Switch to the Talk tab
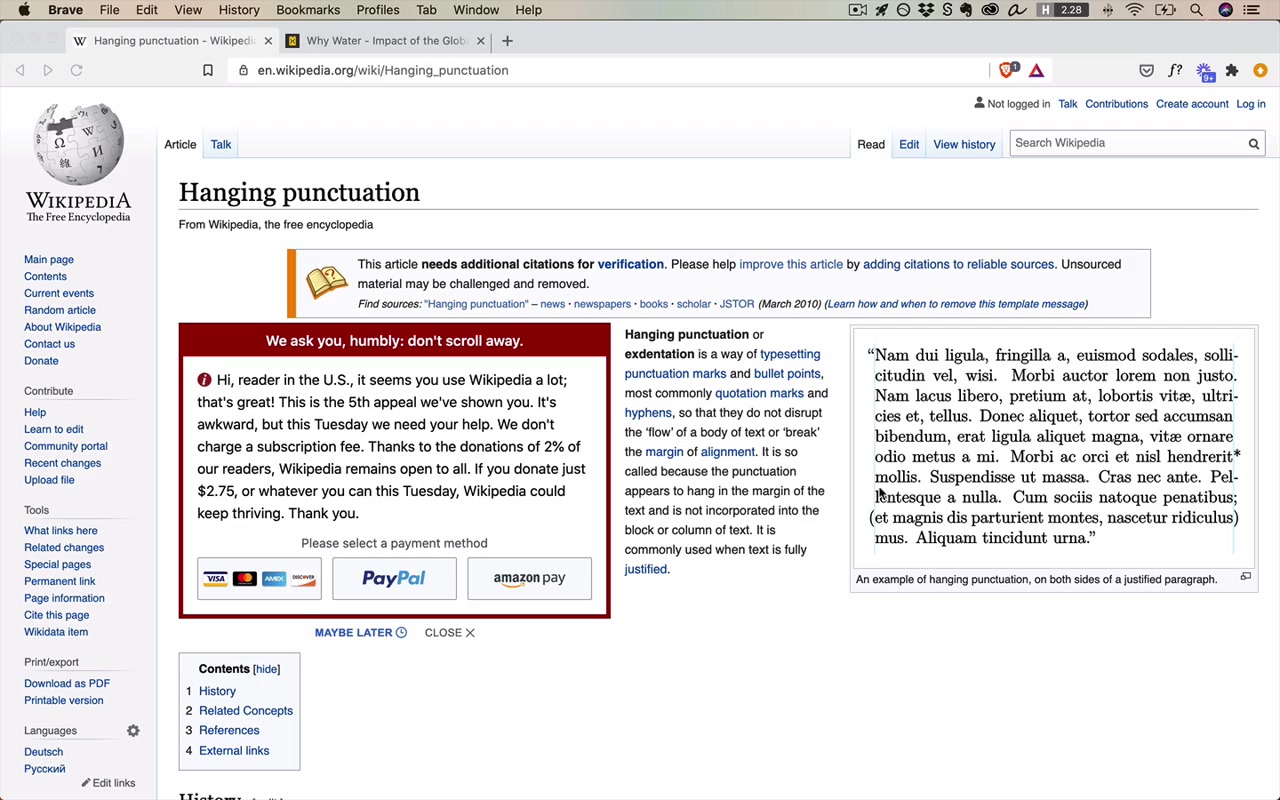1280x800 pixels. tap(221, 144)
